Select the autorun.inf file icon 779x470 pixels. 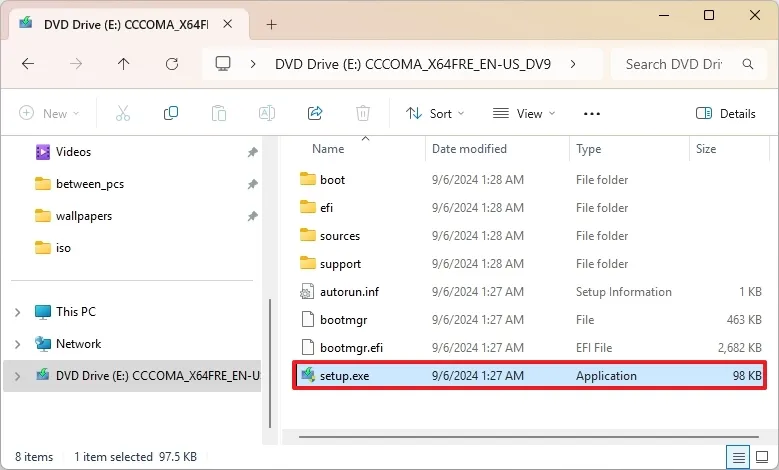307,292
